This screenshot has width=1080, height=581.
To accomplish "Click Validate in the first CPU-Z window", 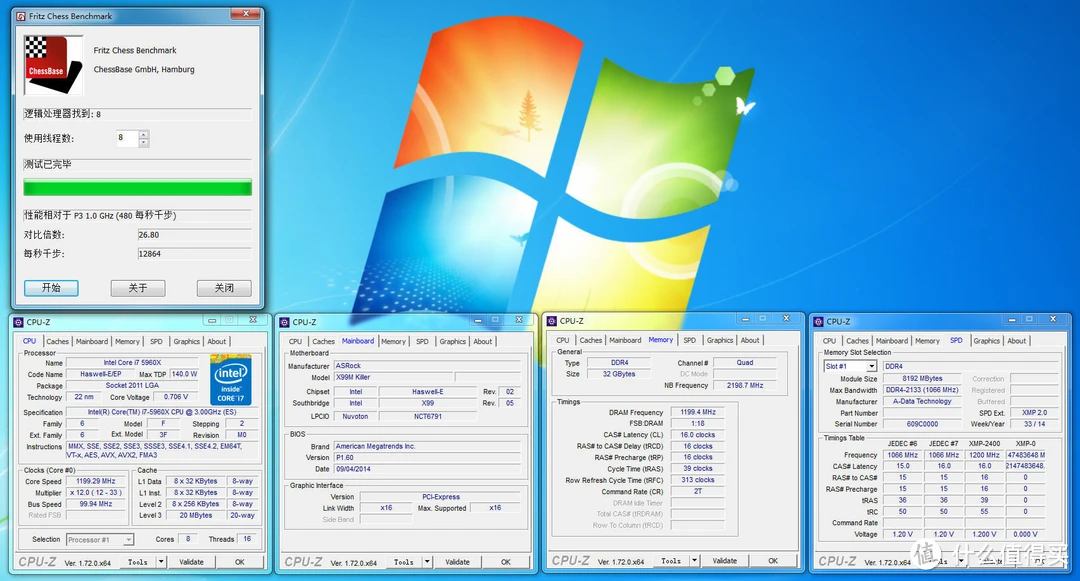I will [191, 562].
